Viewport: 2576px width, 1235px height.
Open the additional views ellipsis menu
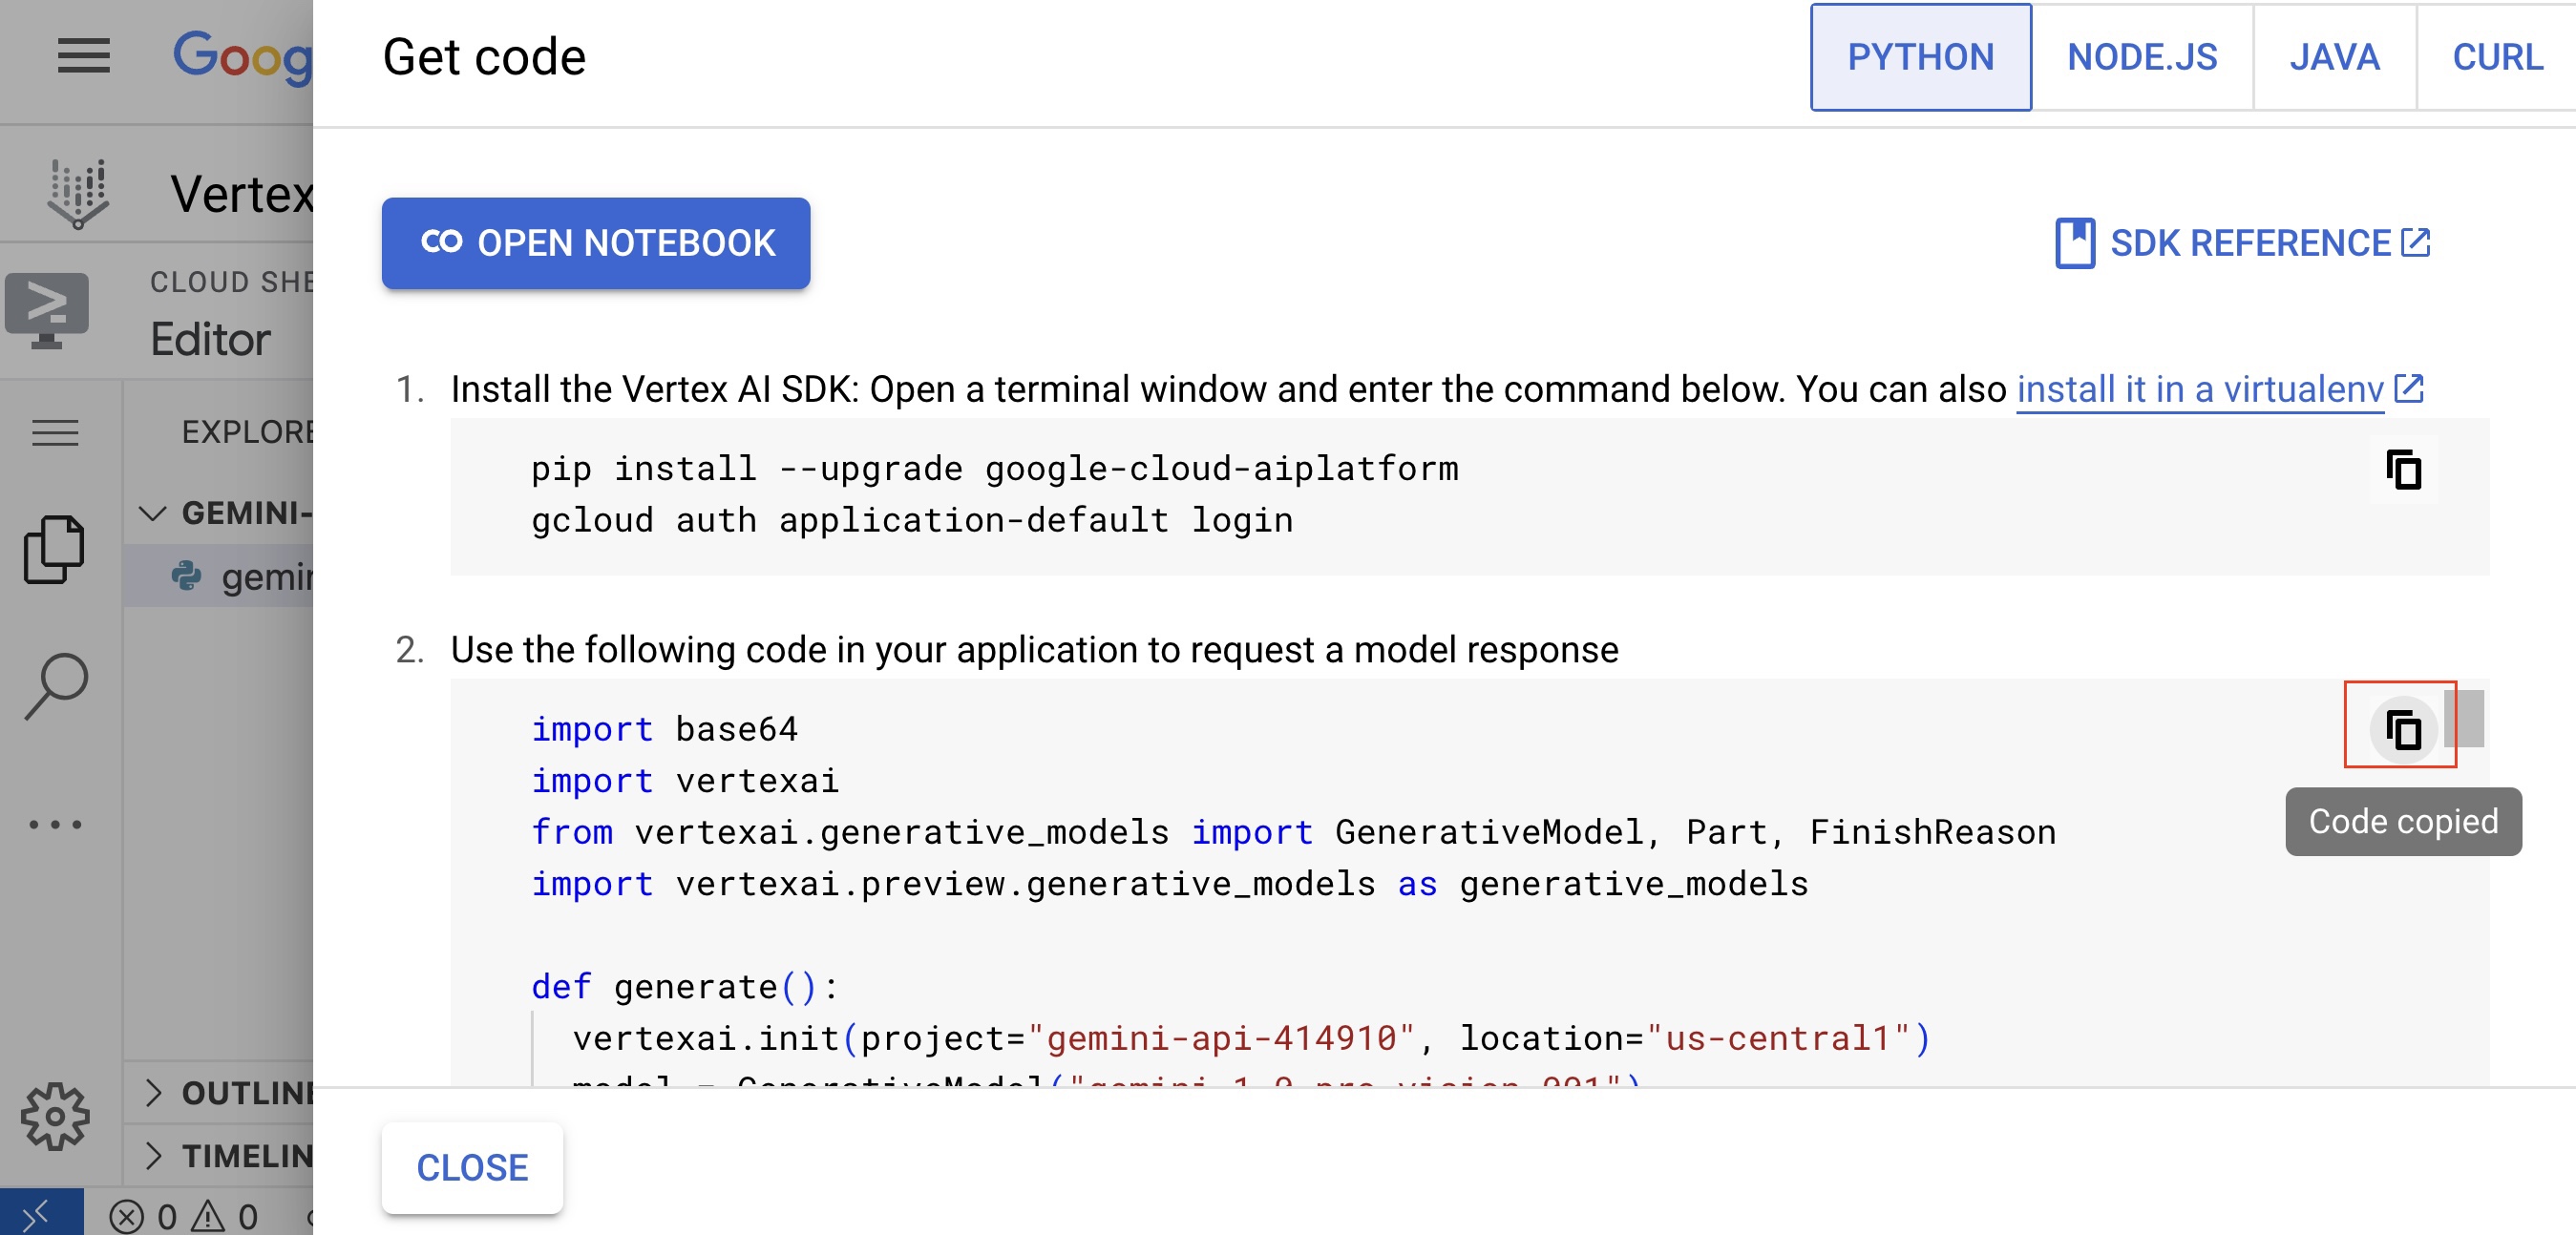point(55,824)
